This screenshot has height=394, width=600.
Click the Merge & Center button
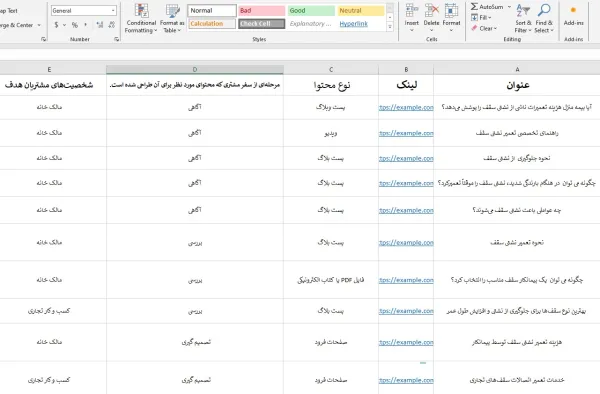(x=16, y=25)
